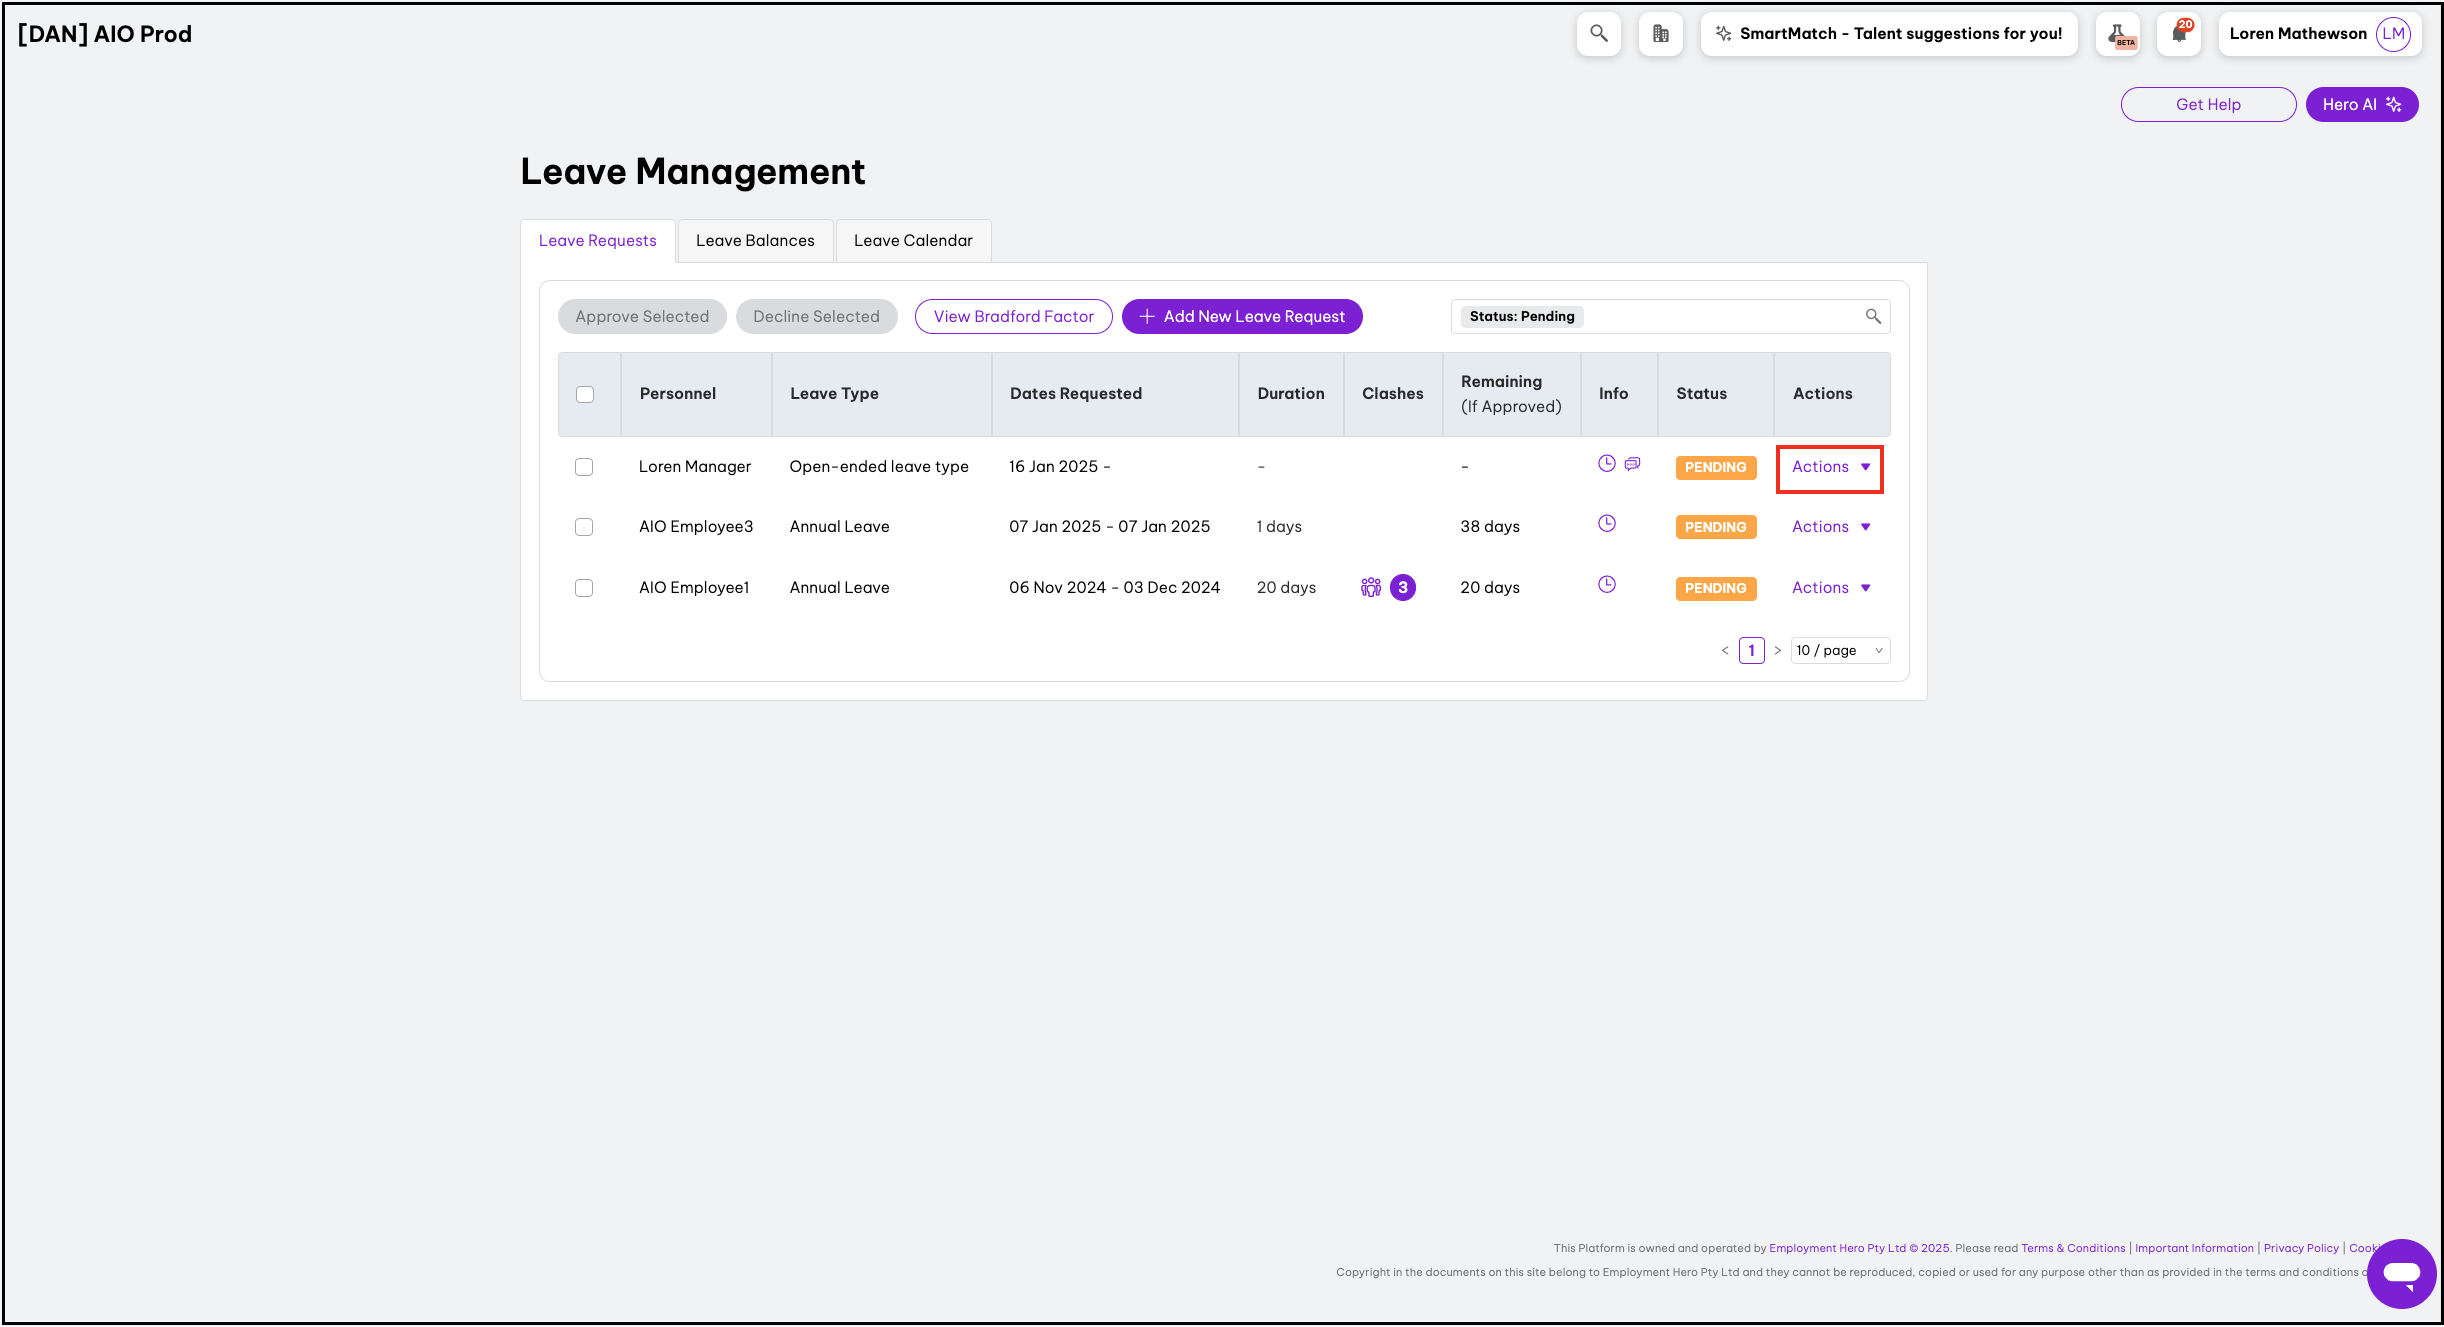Viewport: 2444px width, 1327px height.
Task: Open the 10 / page size dropdown
Action: (1839, 651)
